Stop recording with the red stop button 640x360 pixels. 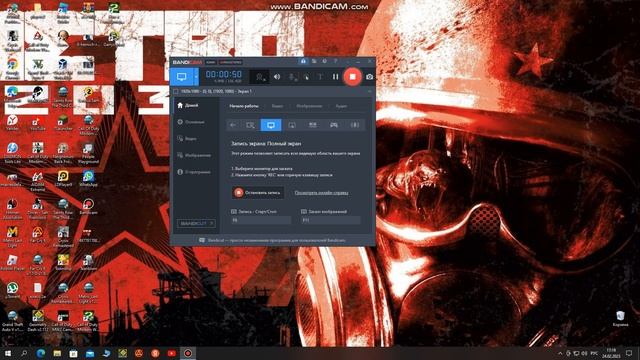(352, 77)
